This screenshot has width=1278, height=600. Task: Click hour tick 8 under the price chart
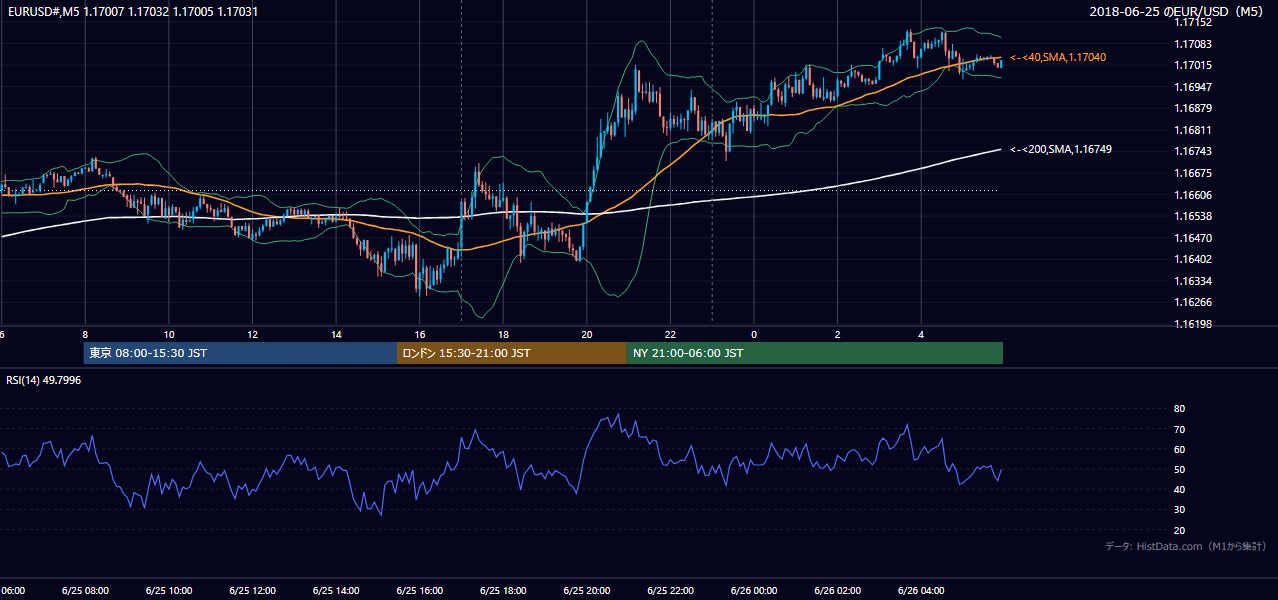coord(85,335)
